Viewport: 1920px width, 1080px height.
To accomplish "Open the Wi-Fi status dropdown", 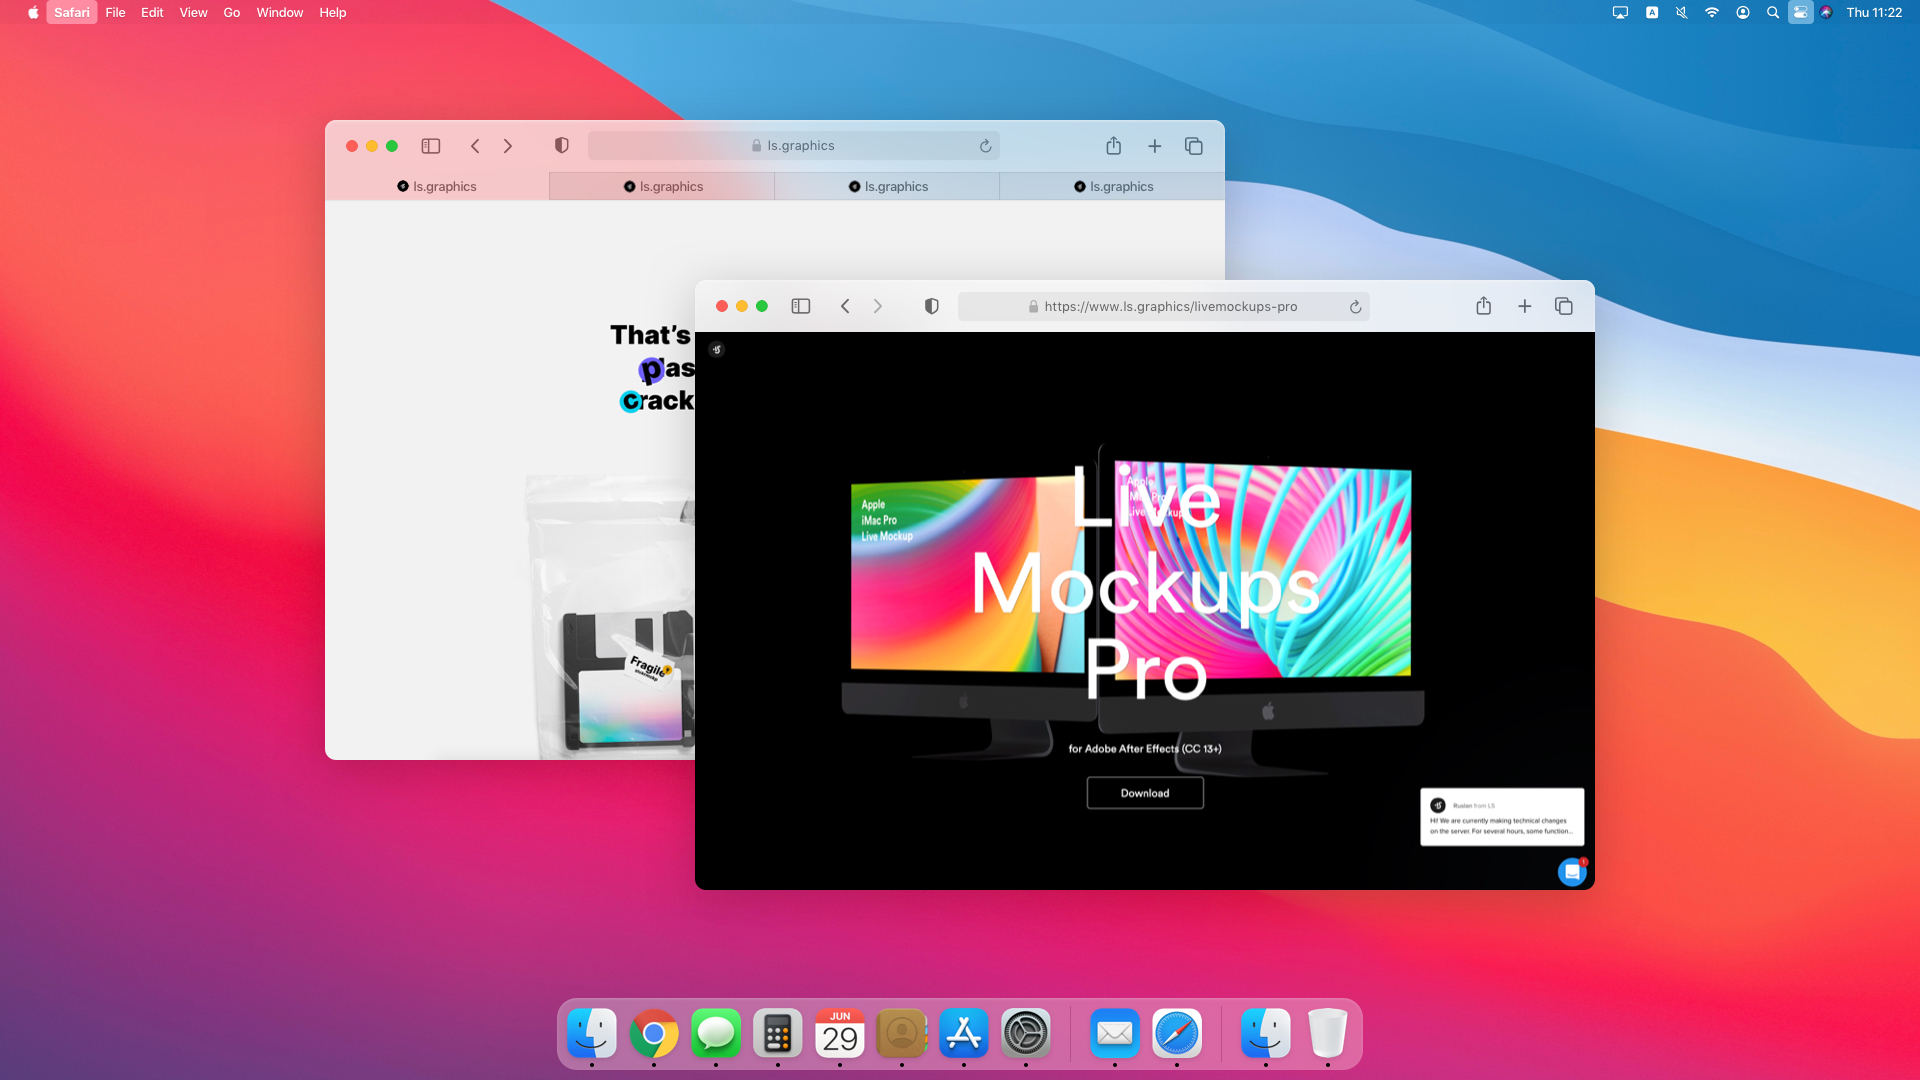I will pos(1712,12).
